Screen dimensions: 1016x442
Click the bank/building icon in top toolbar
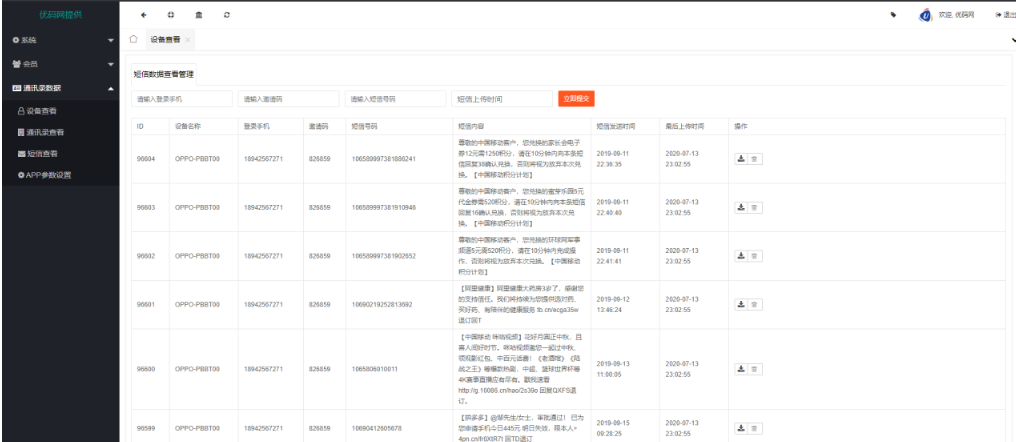199,15
